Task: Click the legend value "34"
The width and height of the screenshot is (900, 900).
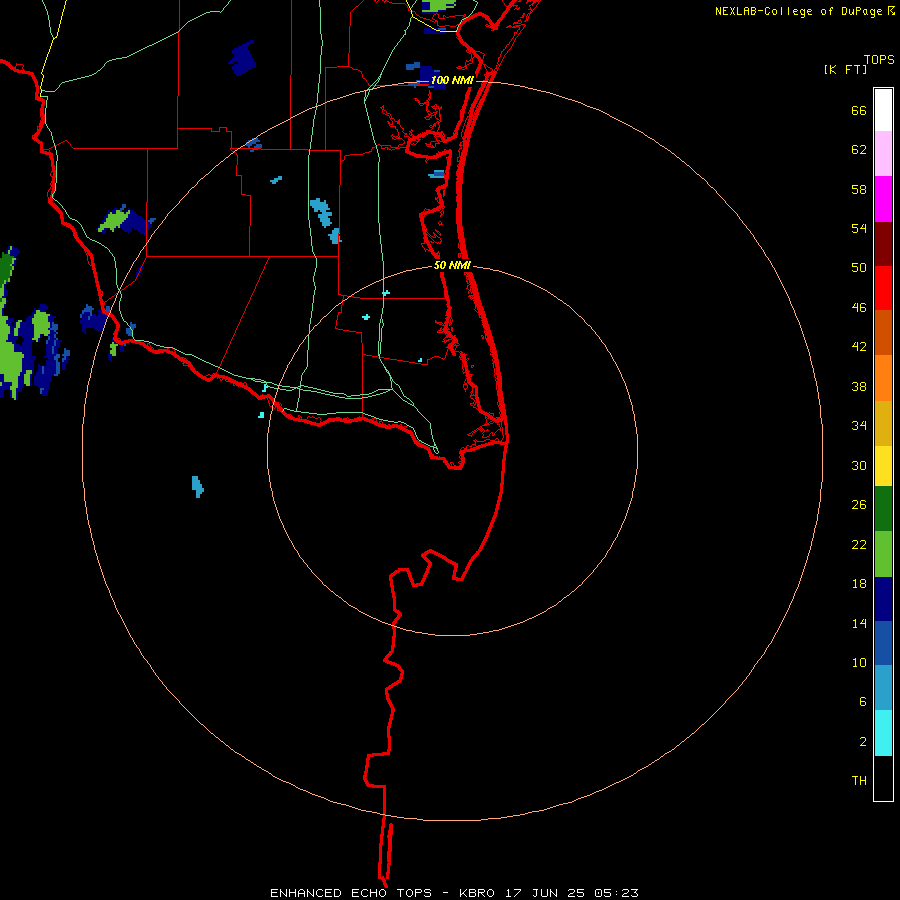Action: pyautogui.click(x=859, y=426)
